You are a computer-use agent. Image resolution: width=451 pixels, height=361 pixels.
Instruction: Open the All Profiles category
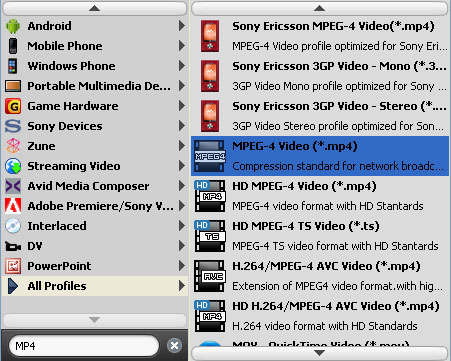[x=95, y=286]
